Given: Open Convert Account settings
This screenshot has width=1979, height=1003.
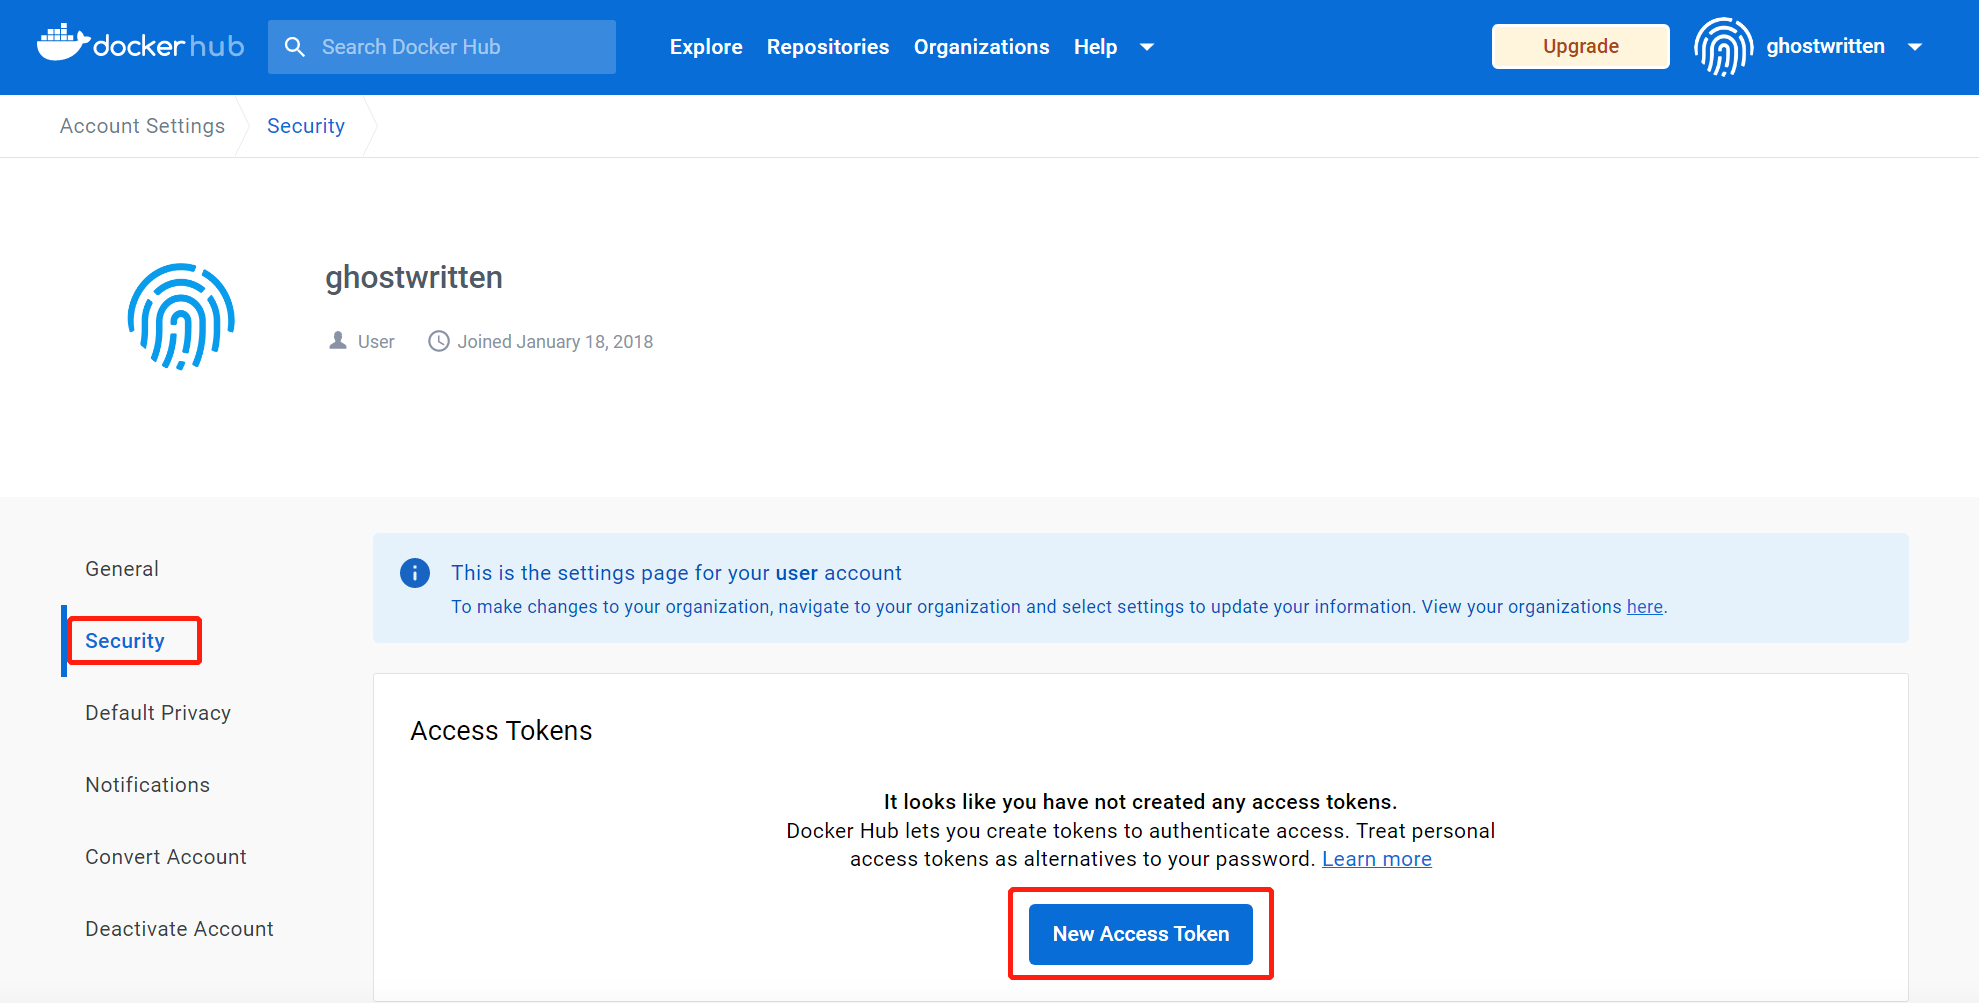Looking at the screenshot, I should tap(166, 857).
